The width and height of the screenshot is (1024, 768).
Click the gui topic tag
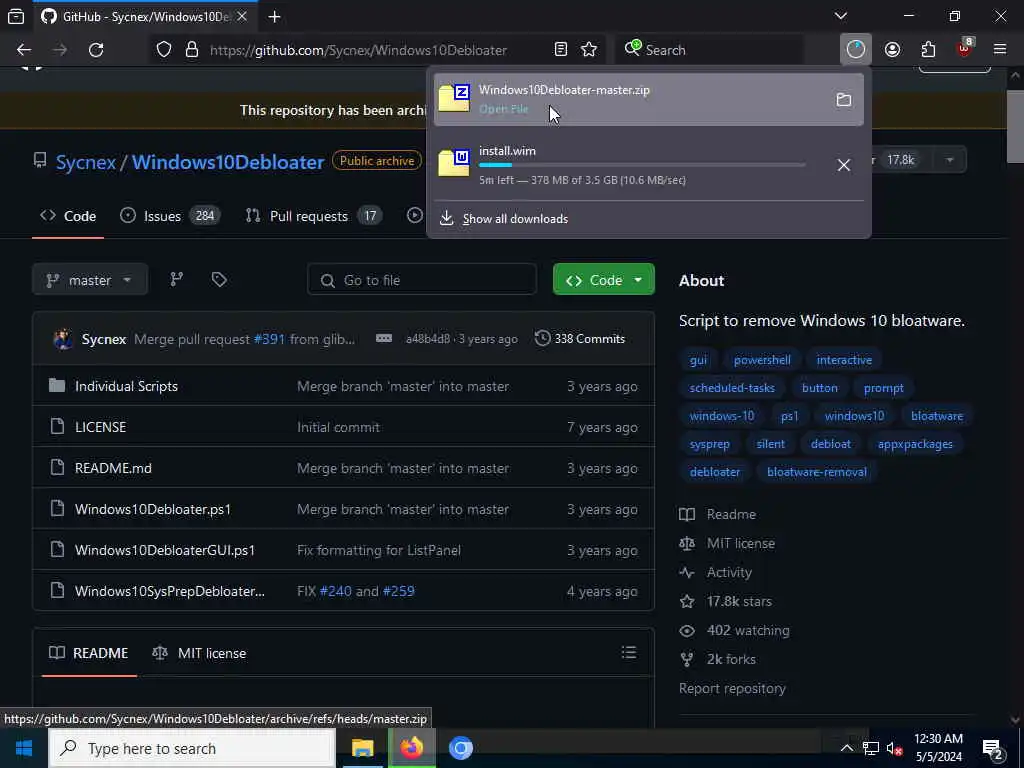pyautogui.click(x=698, y=360)
